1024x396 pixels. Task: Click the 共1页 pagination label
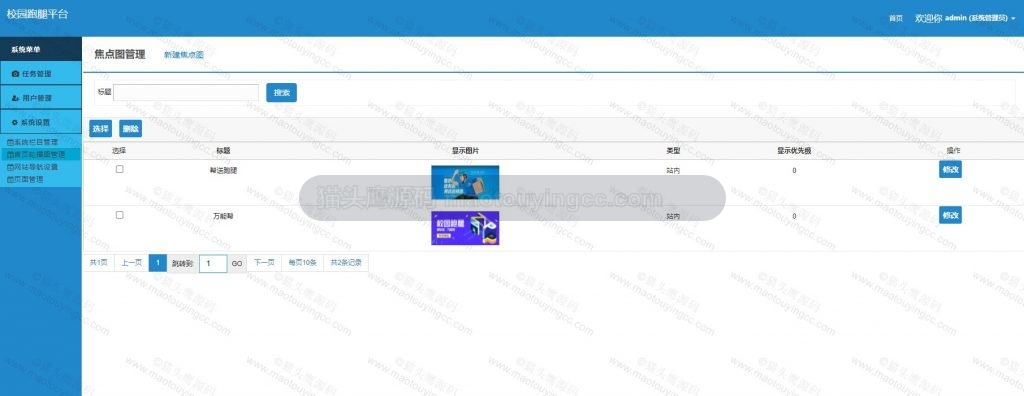(x=98, y=263)
